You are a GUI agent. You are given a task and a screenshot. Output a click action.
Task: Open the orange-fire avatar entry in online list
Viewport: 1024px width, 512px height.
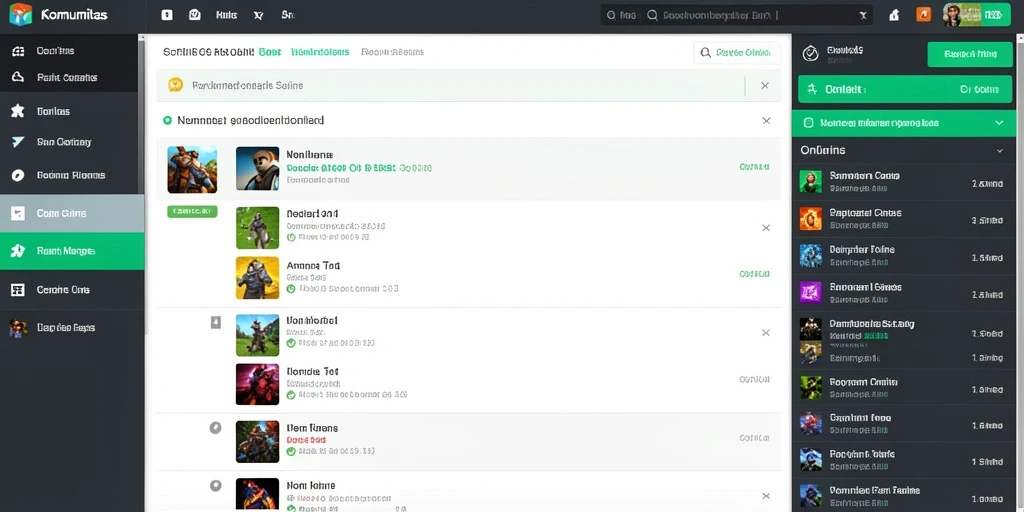coord(904,219)
